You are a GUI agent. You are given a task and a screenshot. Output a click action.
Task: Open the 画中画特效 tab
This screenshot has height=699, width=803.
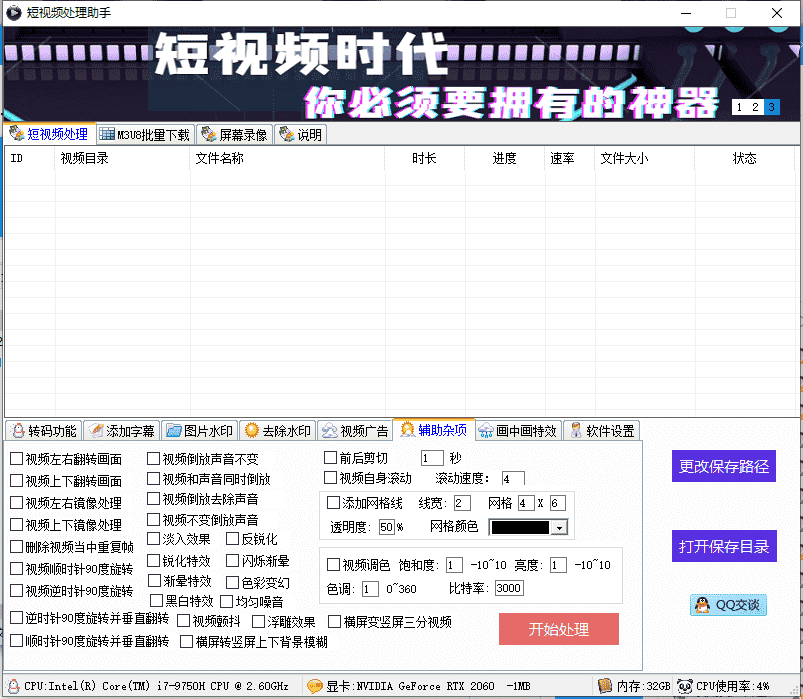[519, 431]
